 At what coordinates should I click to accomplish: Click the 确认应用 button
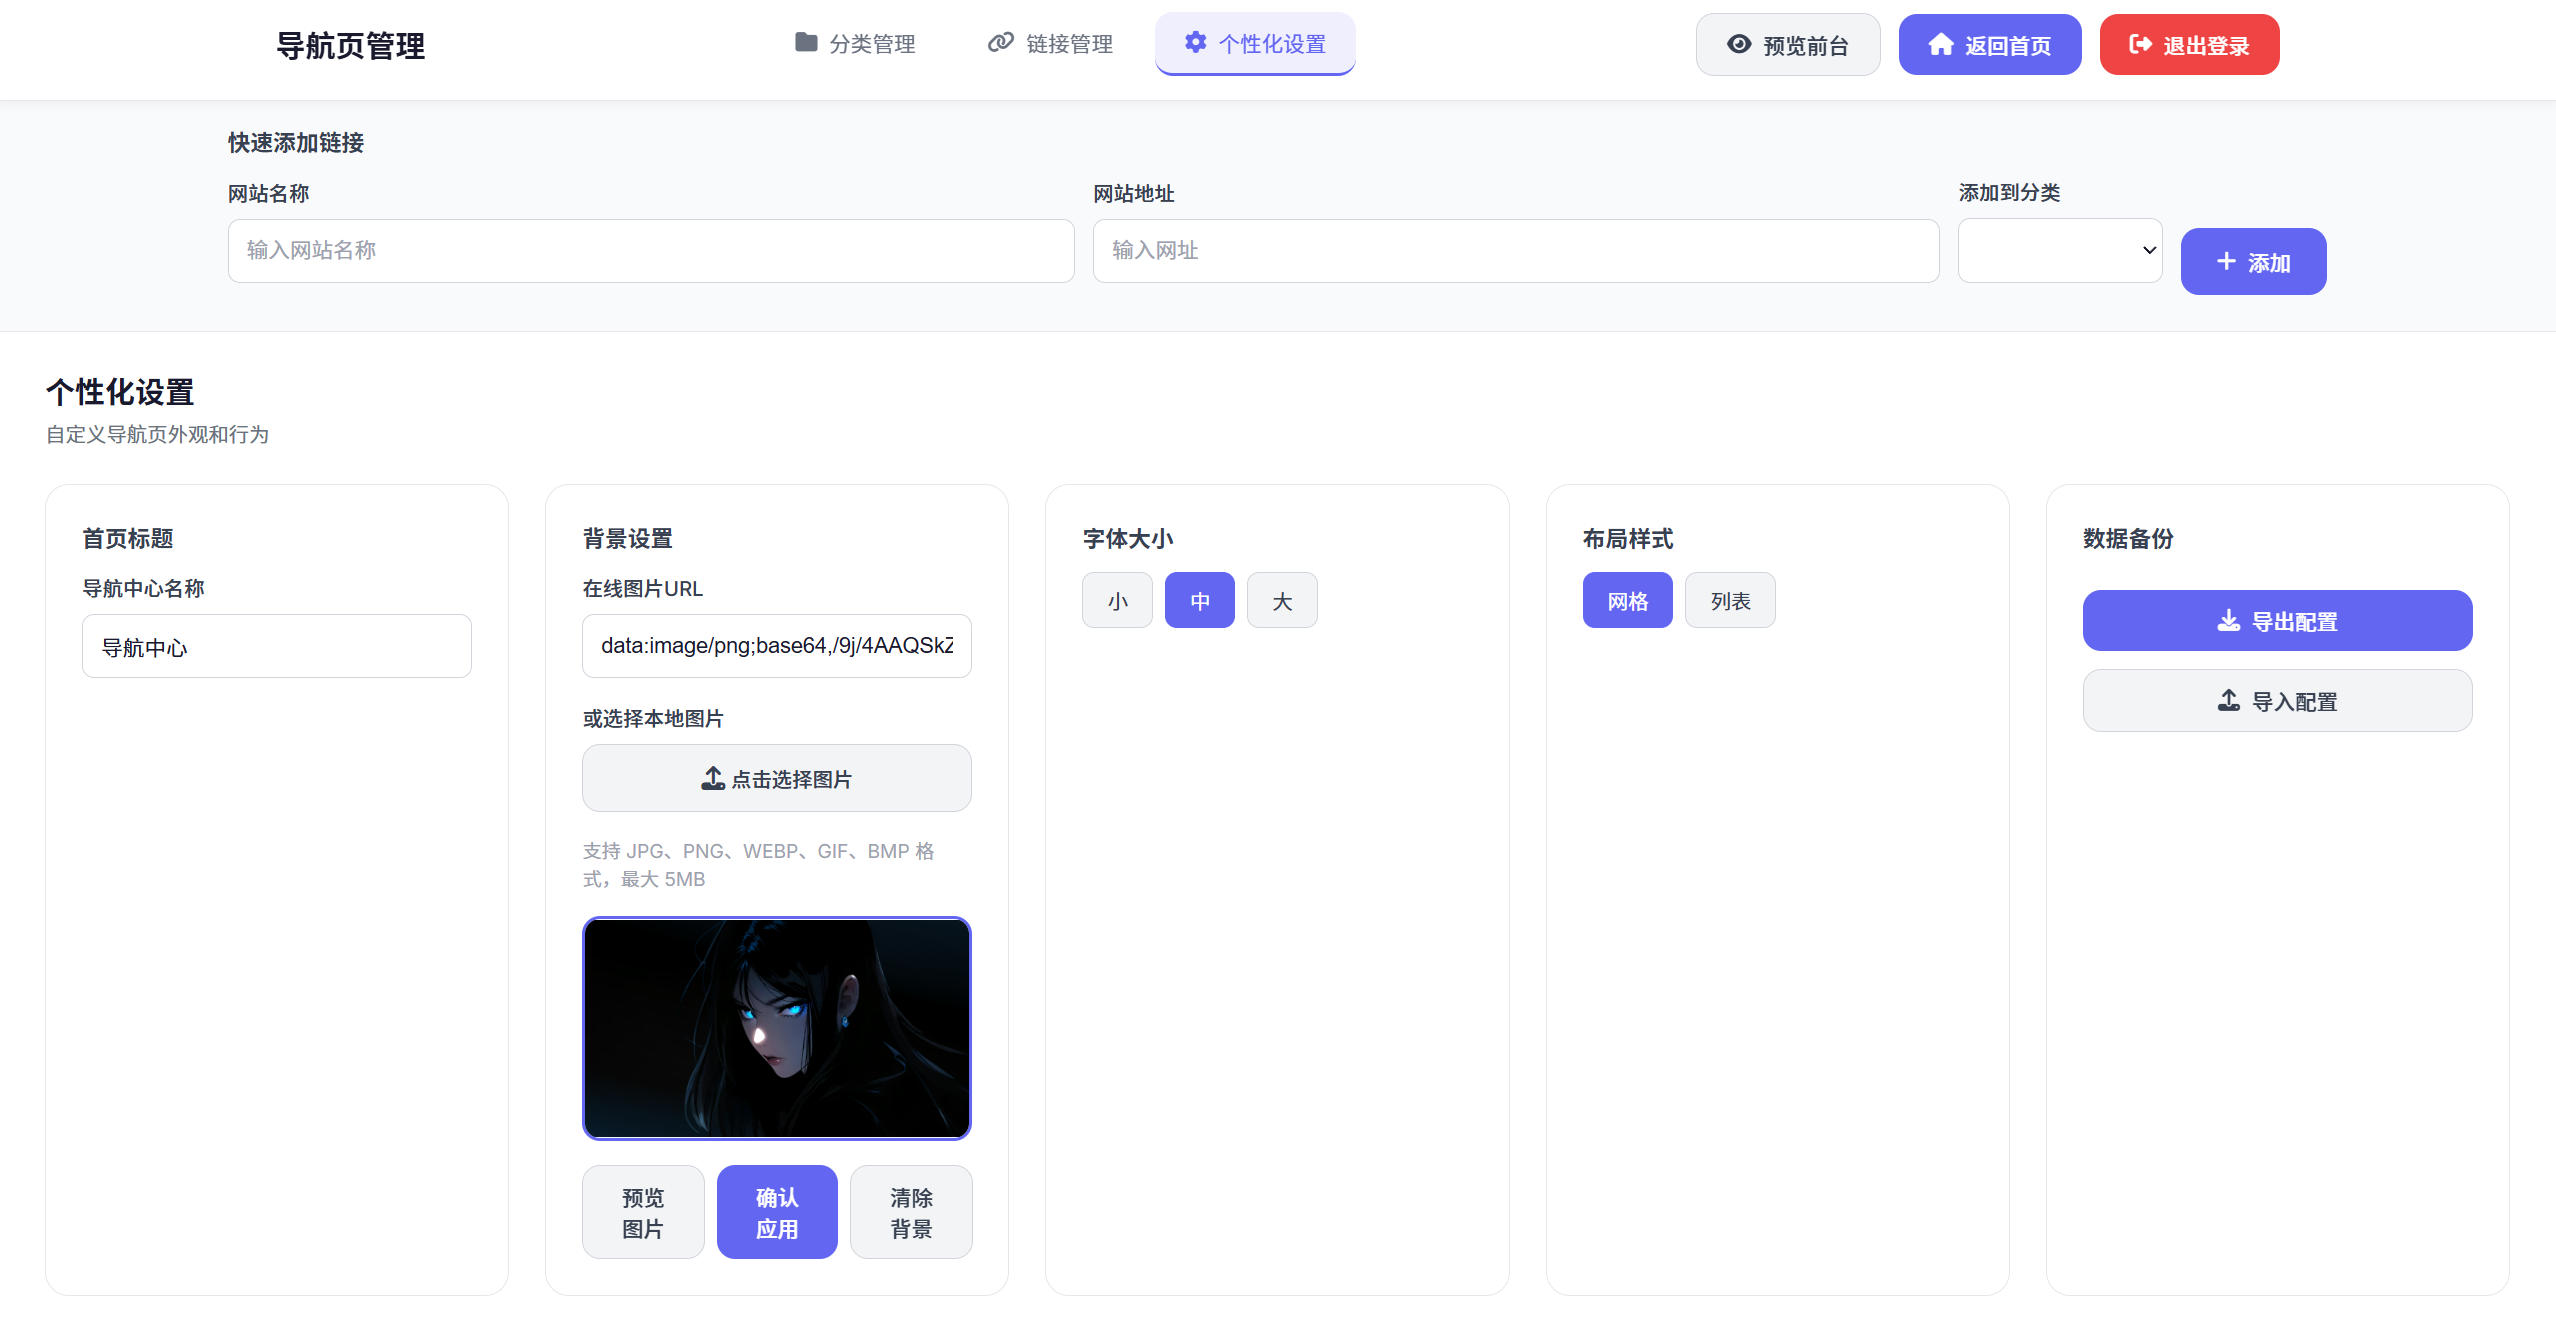click(777, 1212)
